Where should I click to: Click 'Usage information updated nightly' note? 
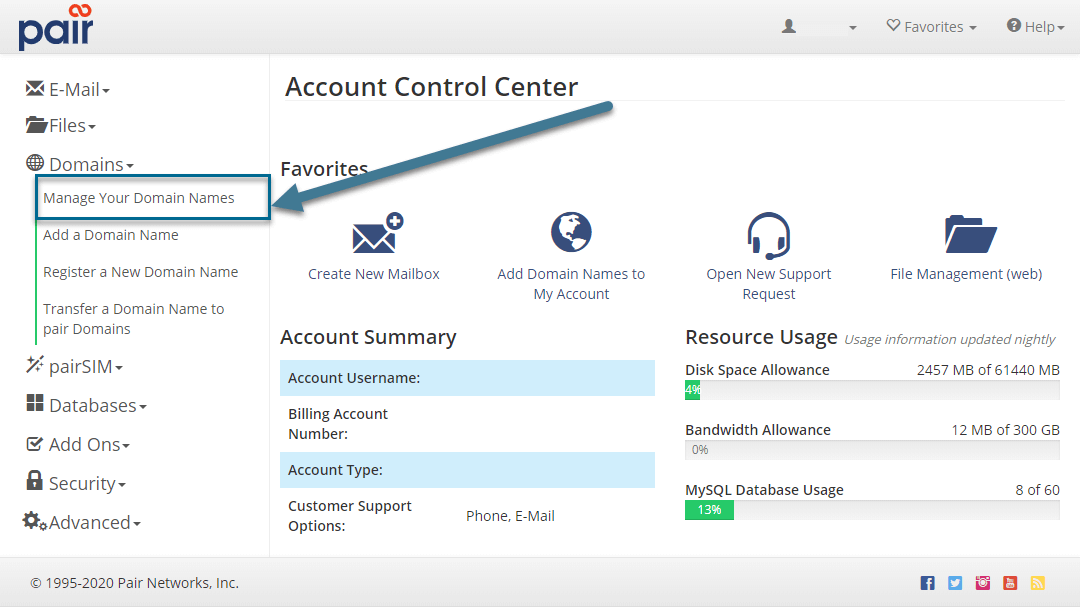point(950,339)
